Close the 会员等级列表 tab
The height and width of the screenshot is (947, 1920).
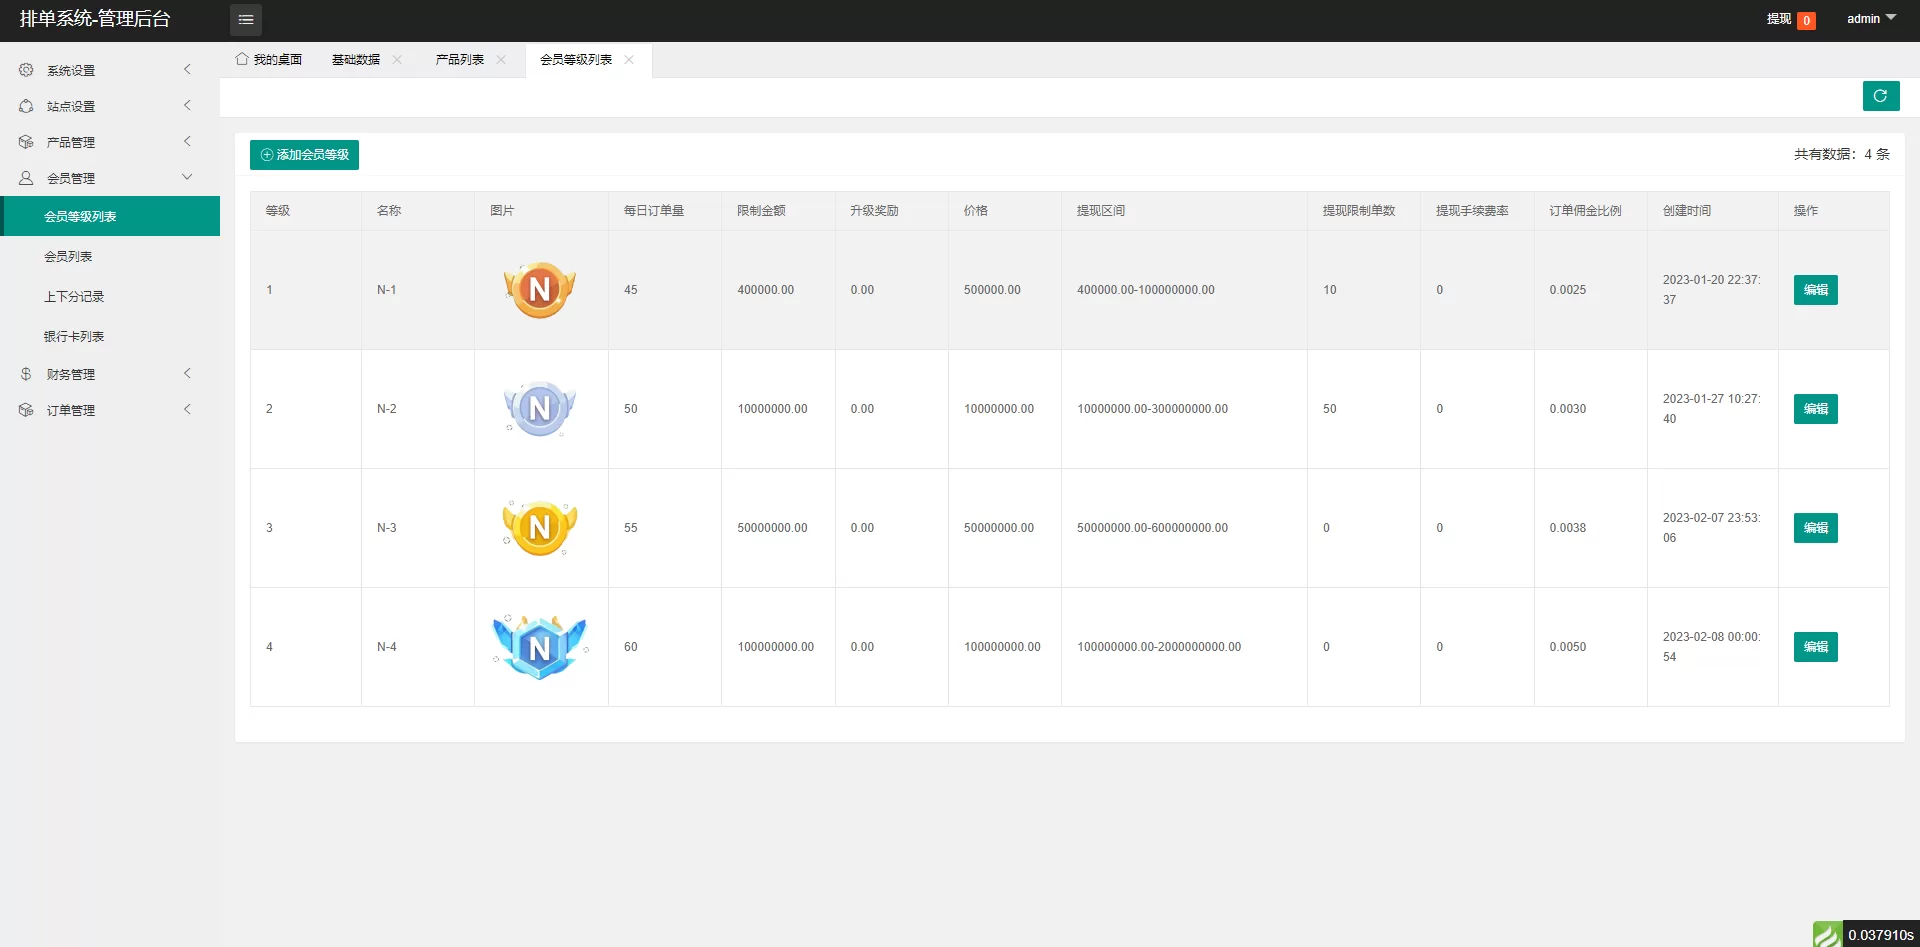pos(629,60)
